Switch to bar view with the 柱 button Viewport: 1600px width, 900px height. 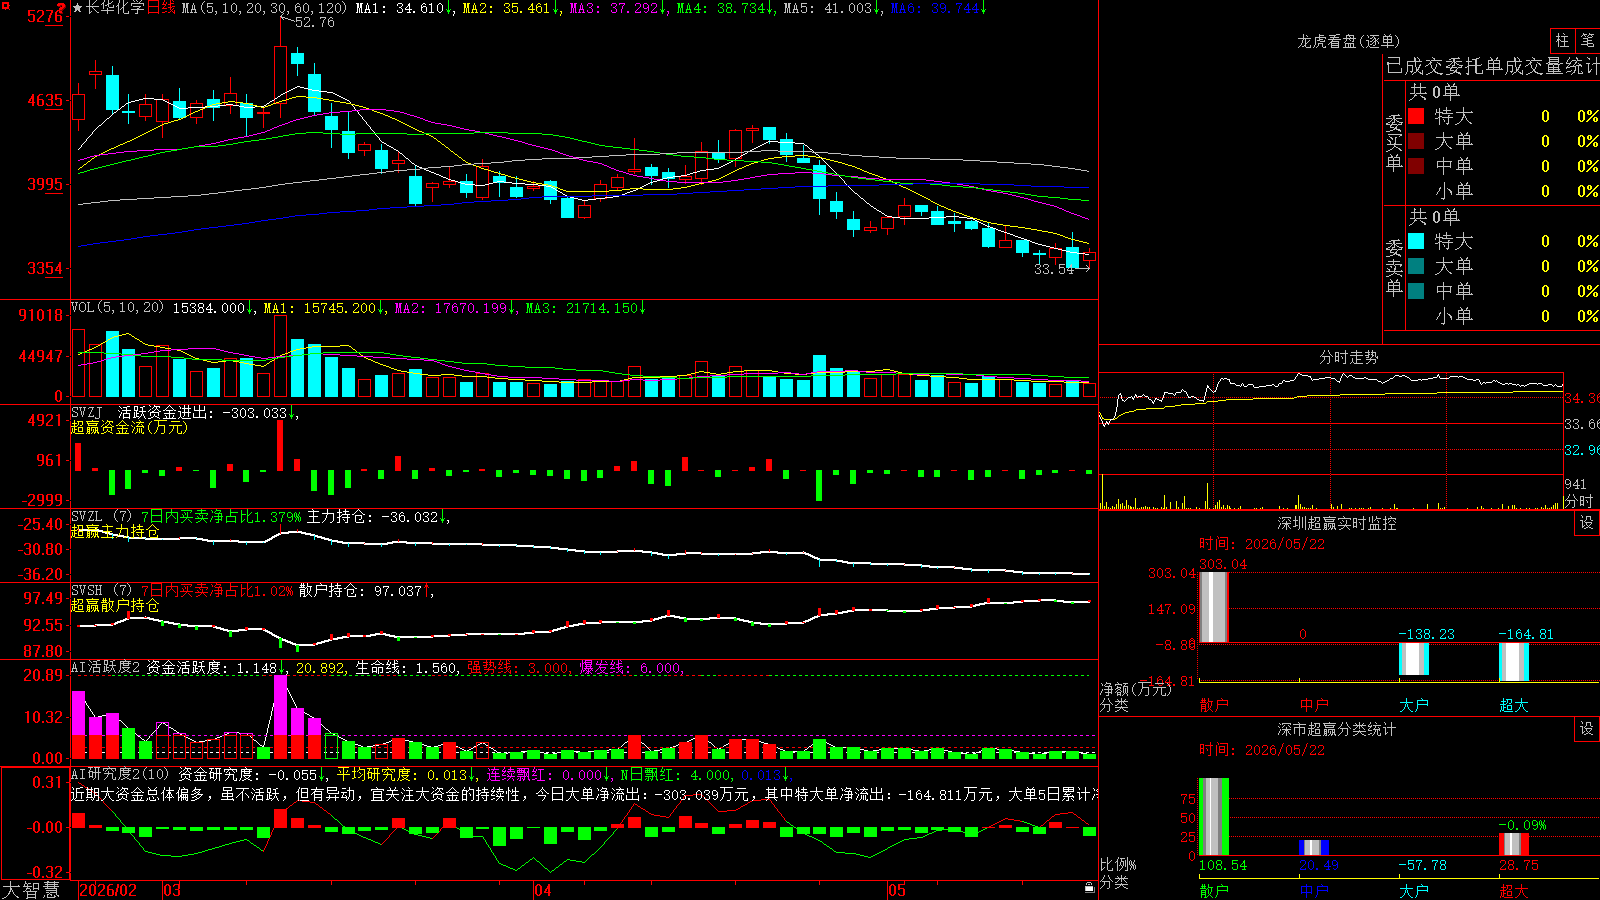pyautogui.click(x=1562, y=40)
